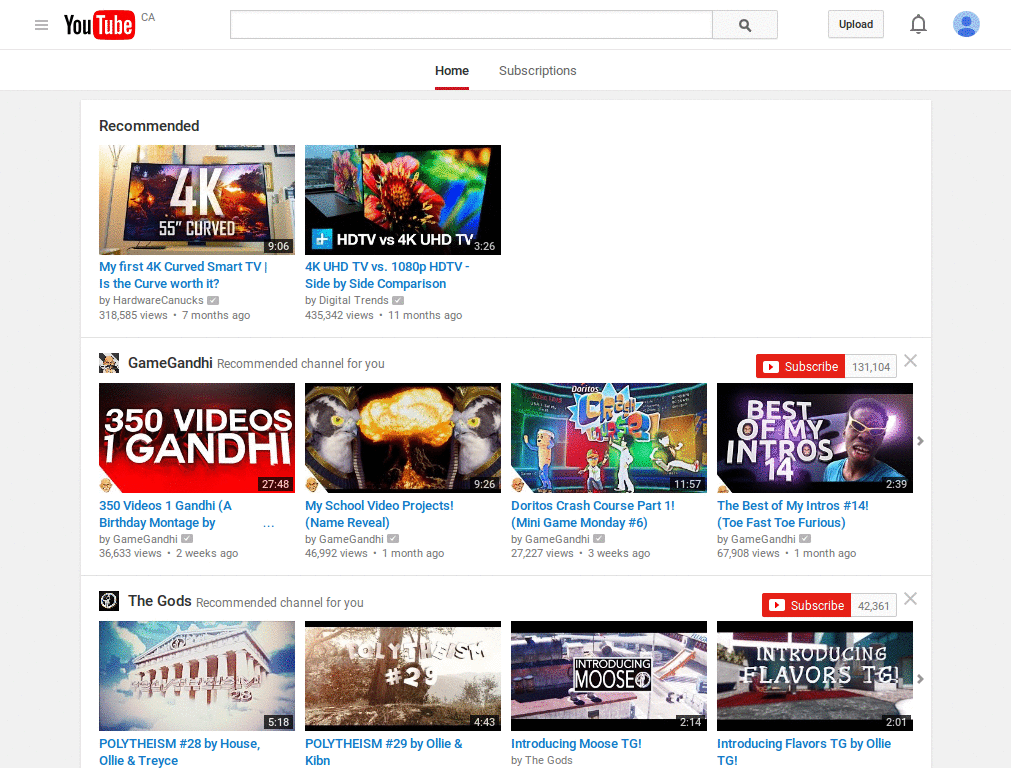Open the Polytheism 28 temple thumbnail
1024x768 pixels.
pyautogui.click(x=197, y=676)
